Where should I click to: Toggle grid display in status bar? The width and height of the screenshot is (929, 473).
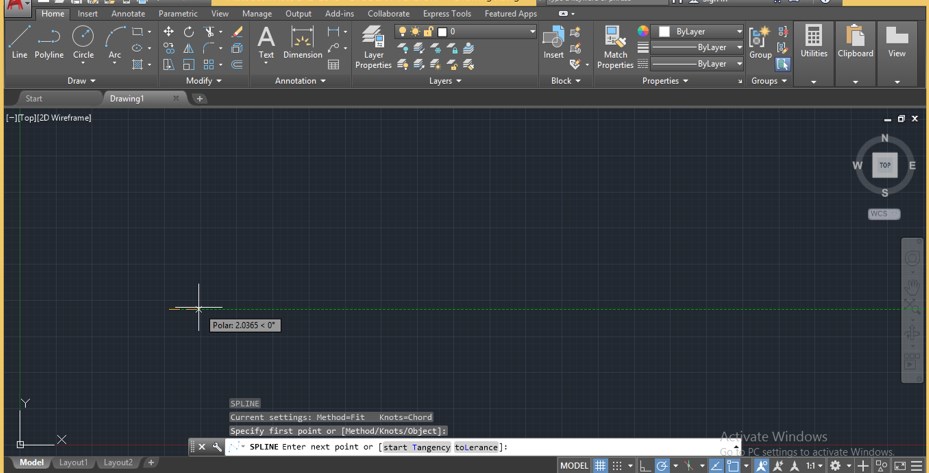[x=600, y=466]
